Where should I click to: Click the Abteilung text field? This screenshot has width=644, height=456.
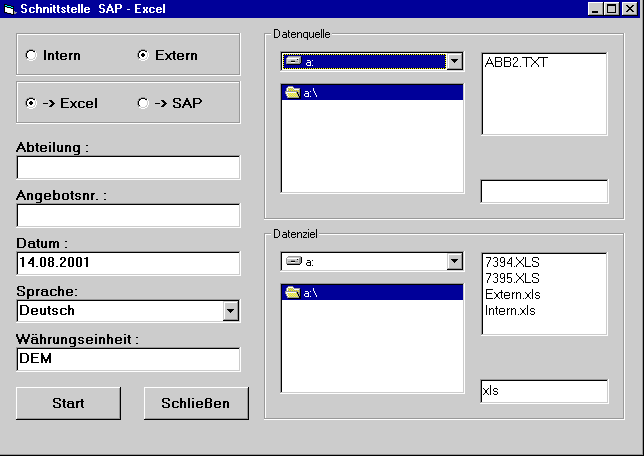pyautogui.click(x=128, y=168)
